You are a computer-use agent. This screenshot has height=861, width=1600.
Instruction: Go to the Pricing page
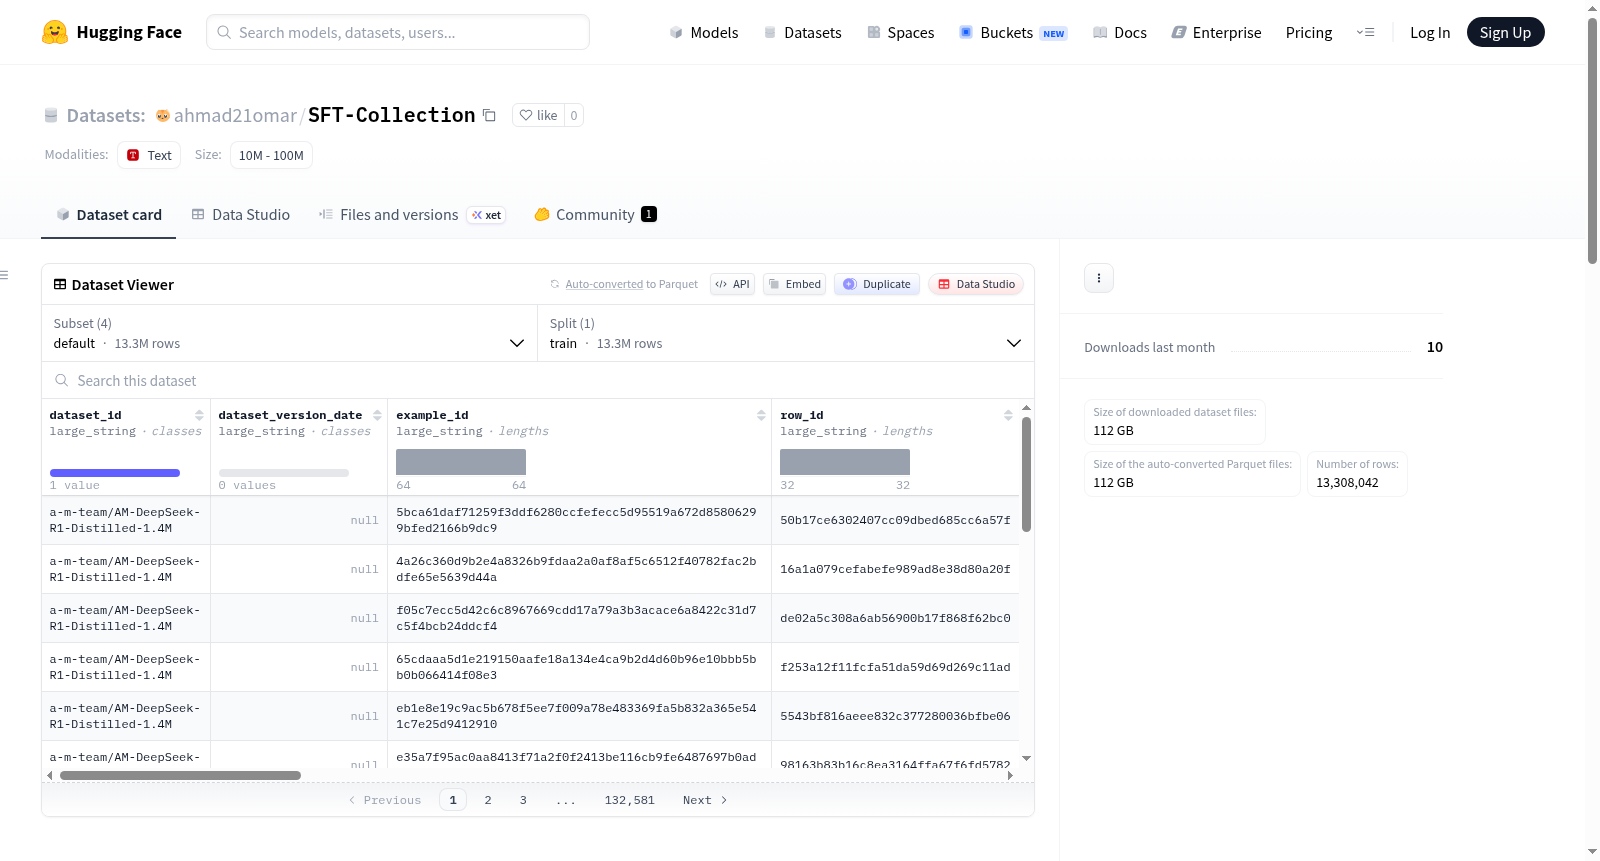coord(1309,32)
